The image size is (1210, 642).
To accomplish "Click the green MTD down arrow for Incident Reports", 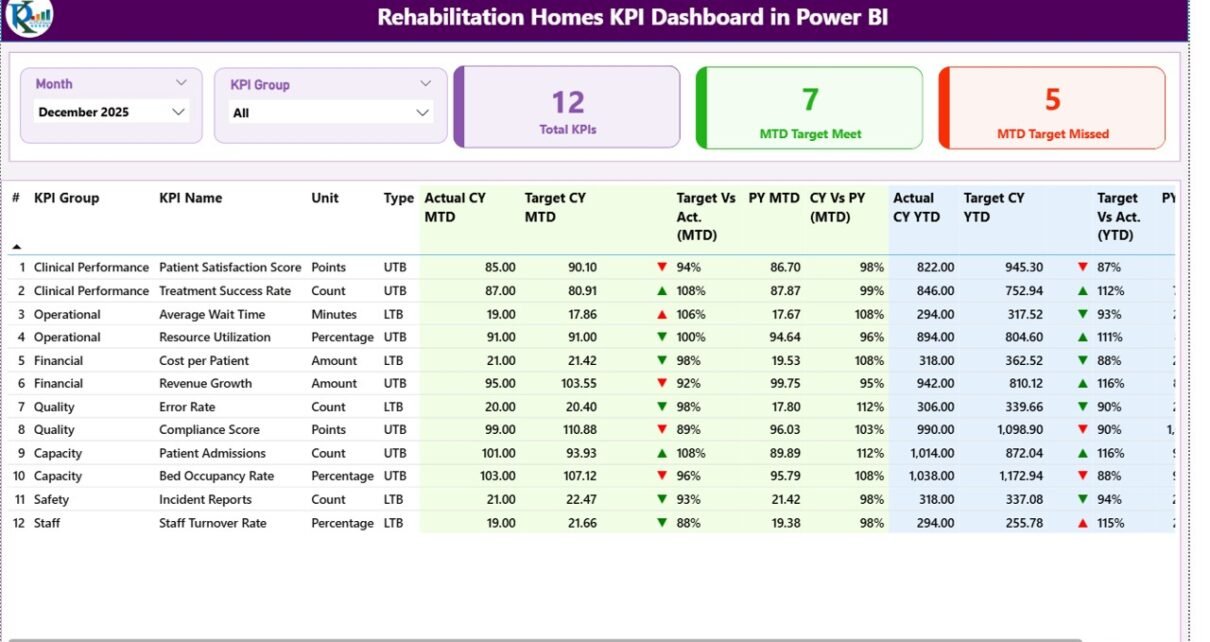I will pyautogui.click(x=661, y=500).
